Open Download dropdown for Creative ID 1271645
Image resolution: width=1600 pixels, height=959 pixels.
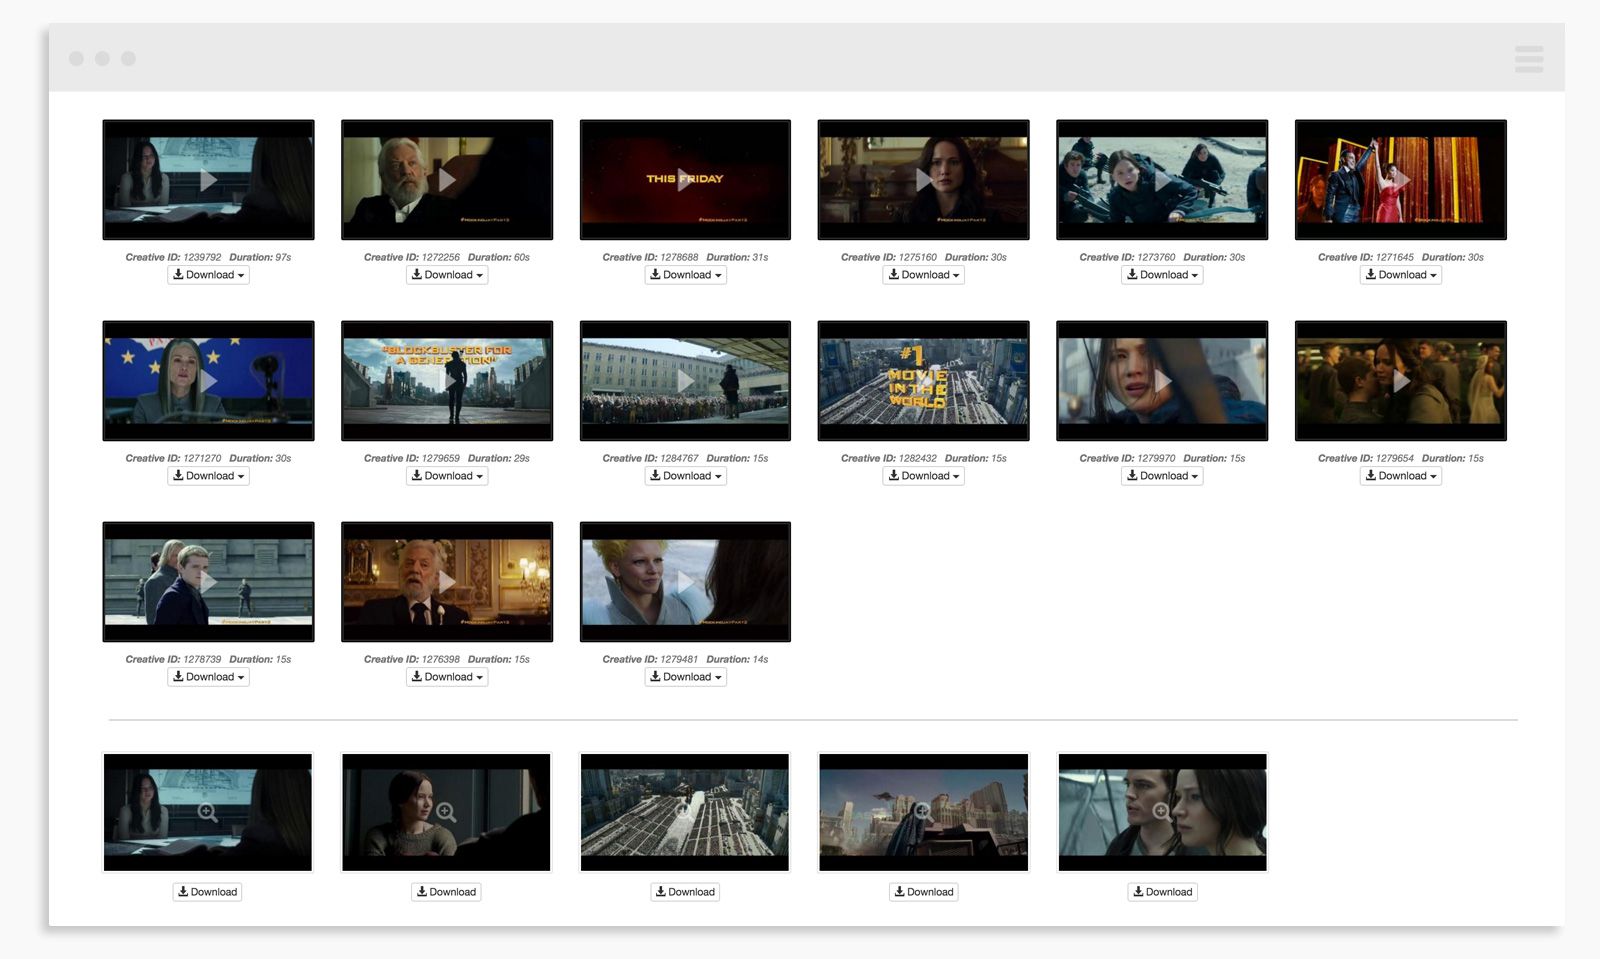pyautogui.click(x=1401, y=275)
